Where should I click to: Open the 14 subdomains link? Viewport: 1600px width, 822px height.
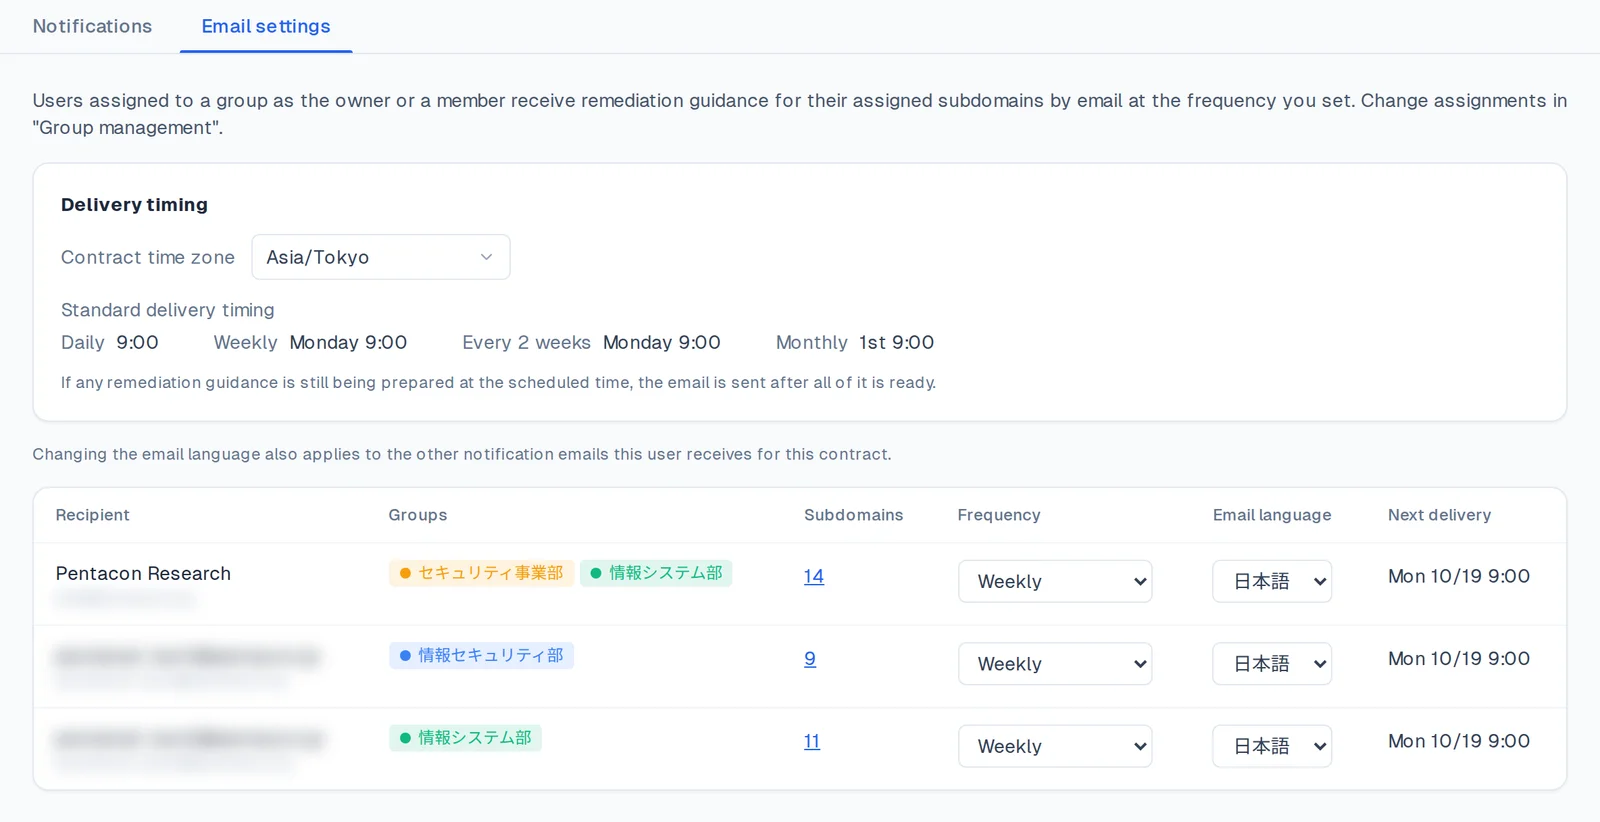(814, 576)
